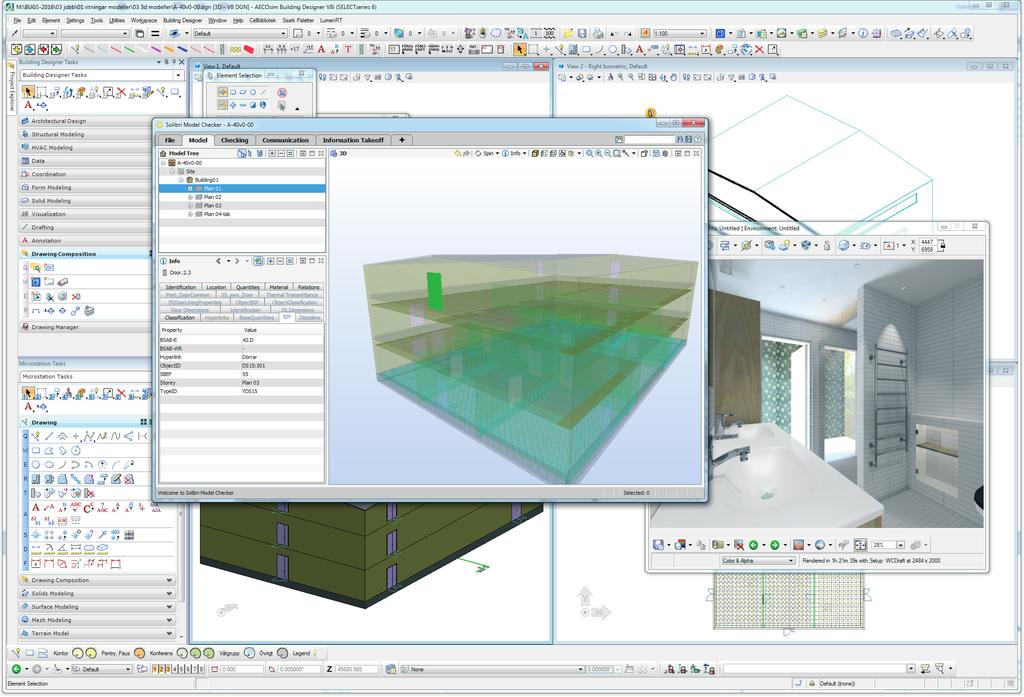1024x697 pixels.
Task: Click green forward arrow in render window toolbar
Action: (x=775, y=545)
